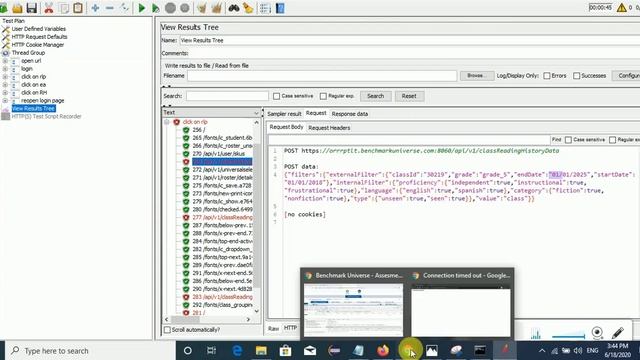This screenshot has height=360, width=640.
Task: Toggle Case sensitive in the Find bar
Action: pos(568,140)
